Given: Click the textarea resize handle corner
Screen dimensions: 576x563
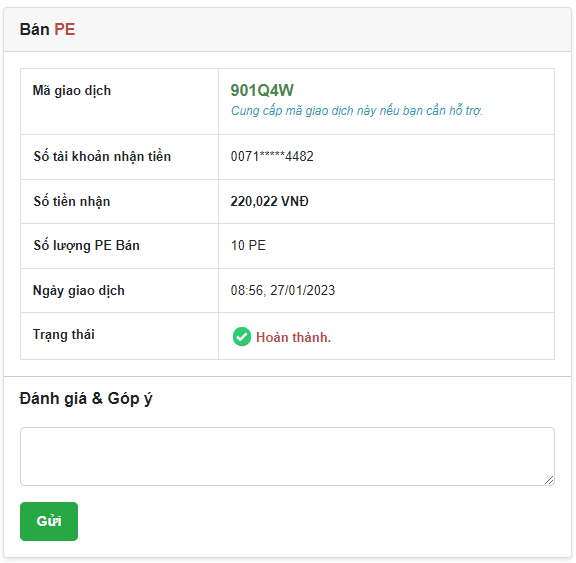Looking at the screenshot, I should pyautogui.click(x=549, y=480).
